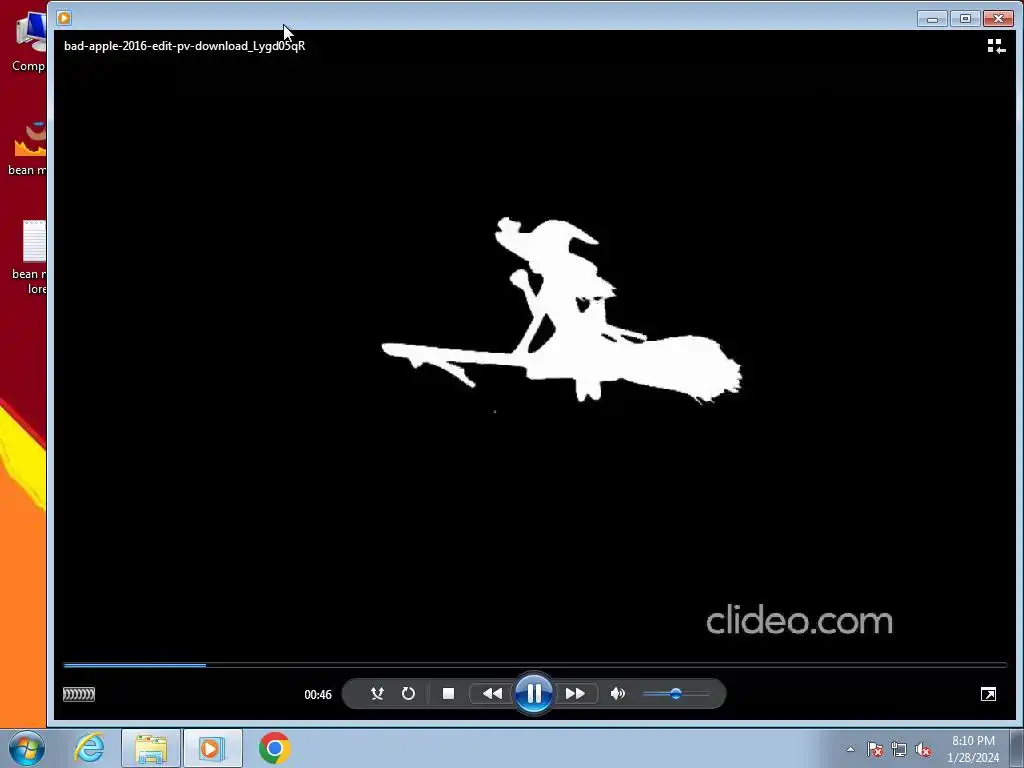Image resolution: width=1024 pixels, height=768 pixels.
Task: Click the audio visualizer bars indicator
Action: (79, 694)
